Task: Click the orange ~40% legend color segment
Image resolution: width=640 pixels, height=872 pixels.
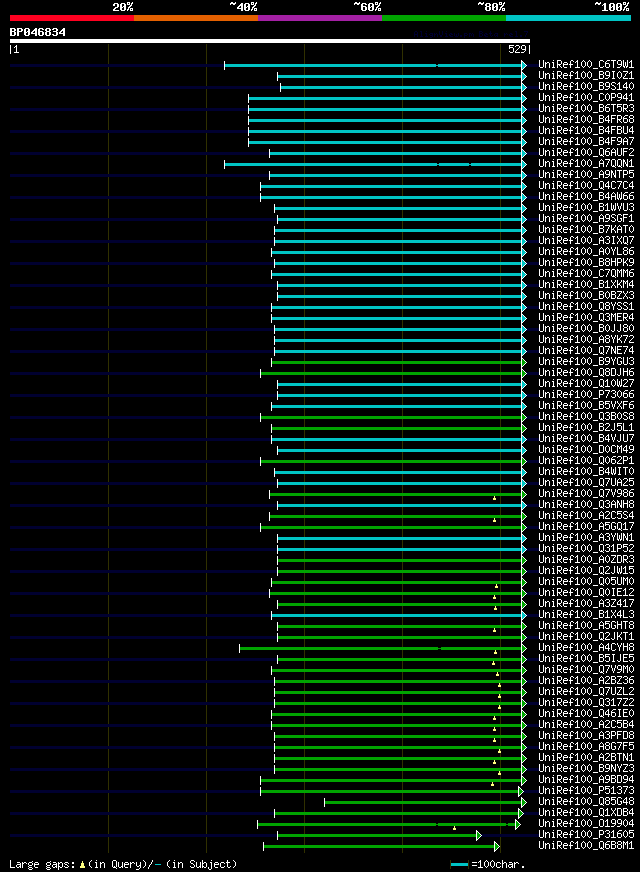Action: coord(196,18)
